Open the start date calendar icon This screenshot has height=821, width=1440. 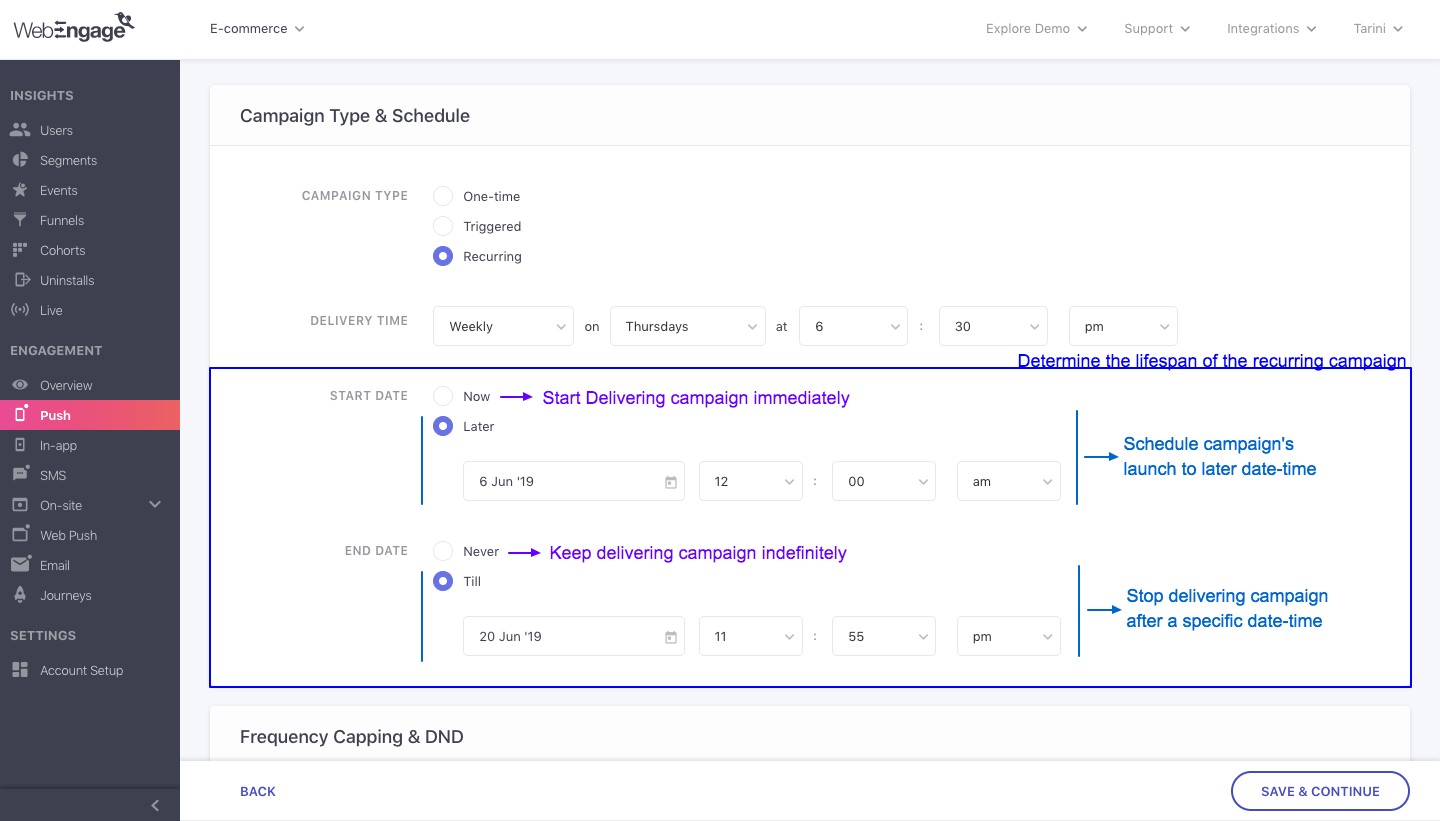pos(671,482)
